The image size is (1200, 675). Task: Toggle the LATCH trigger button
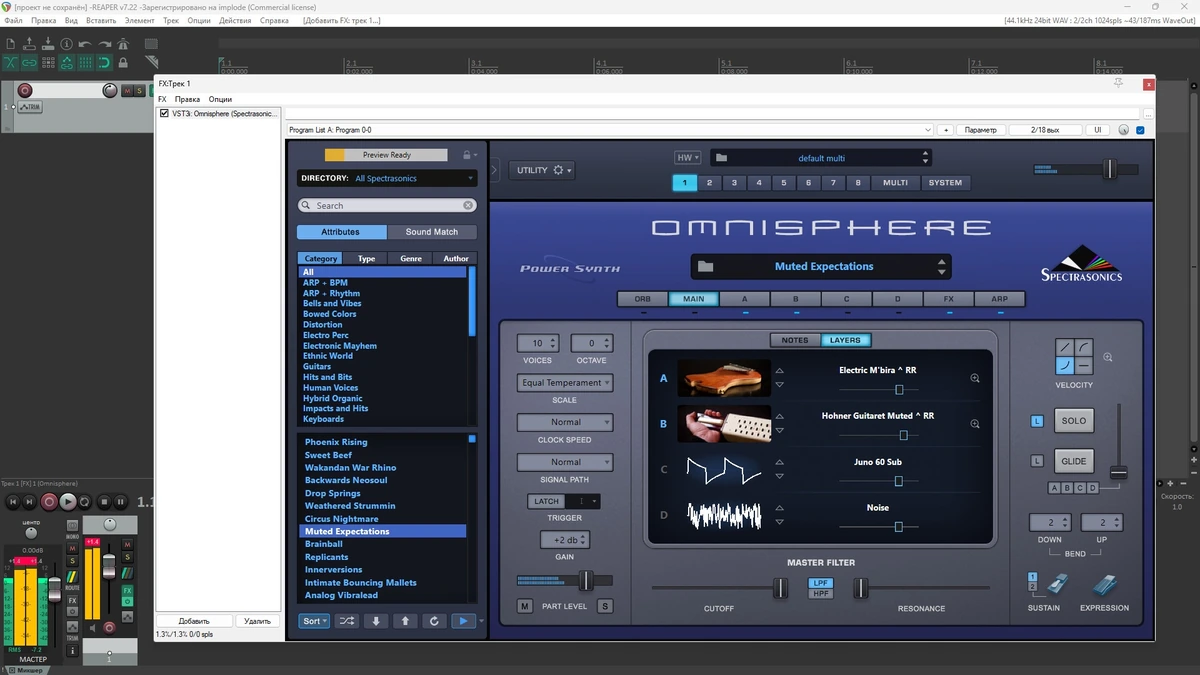tap(547, 501)
